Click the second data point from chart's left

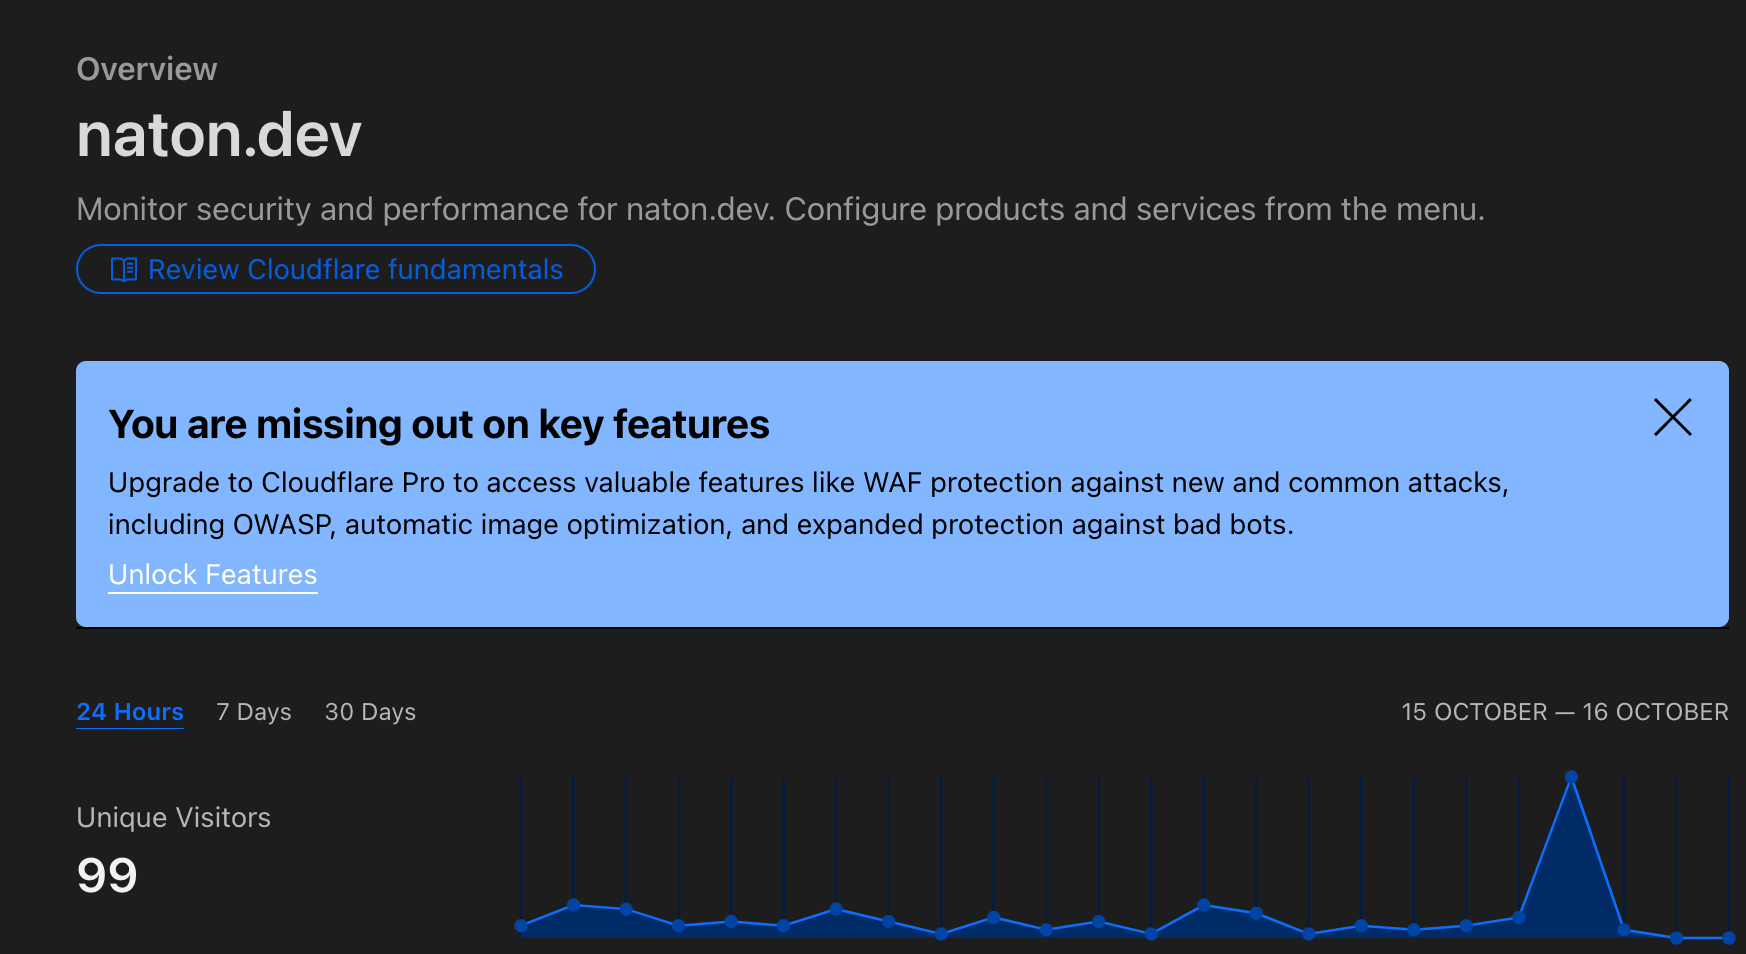[x=574, y=905]
